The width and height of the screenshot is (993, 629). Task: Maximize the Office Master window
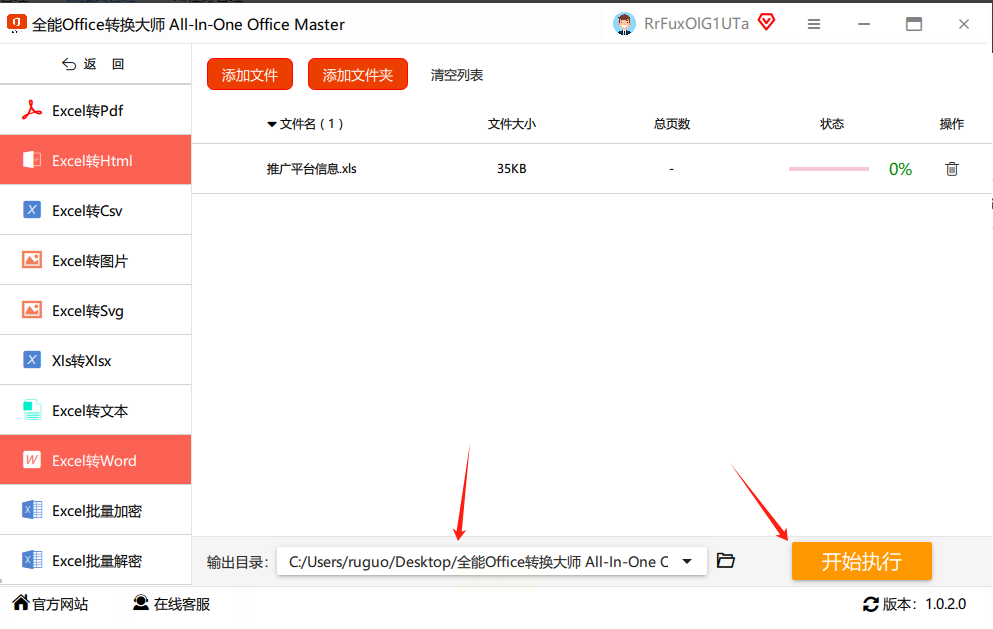tap(914, 24)
